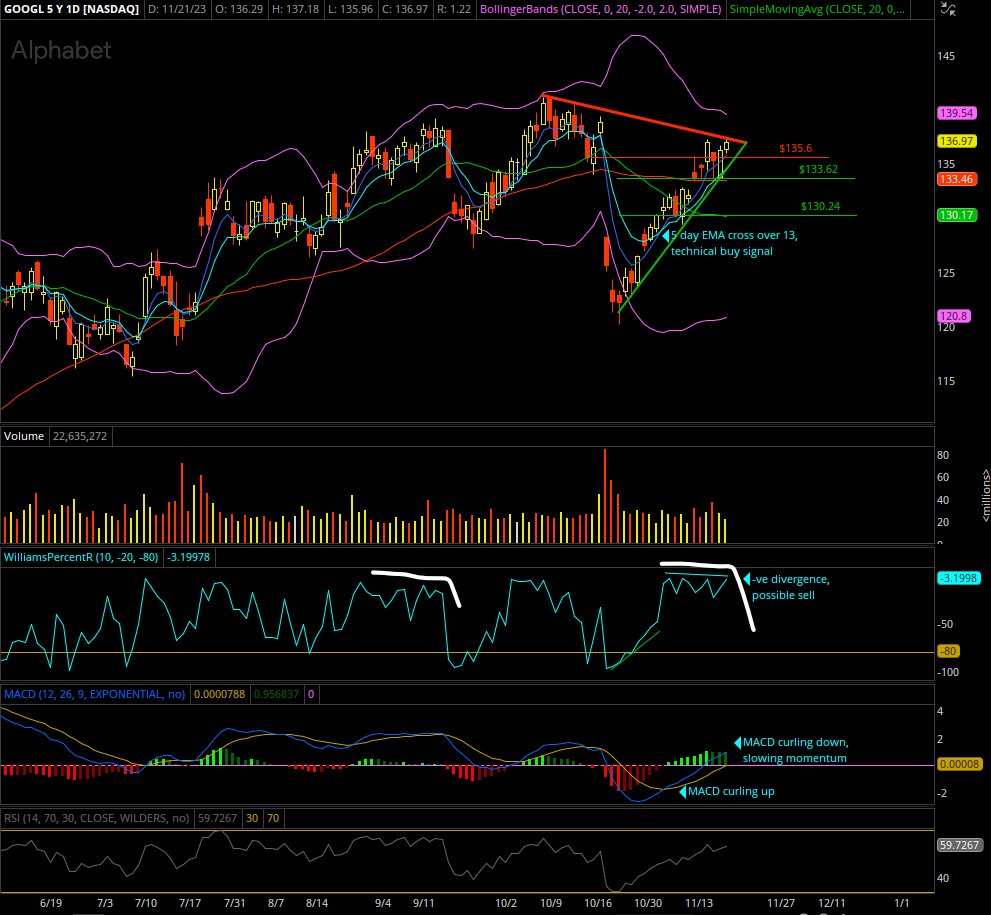Screen dimensions: 991x915
Task: Open the MACD (12, 26, 9, EXPONENTIAL) study label
Action: pyautogui.click(x=94, y=694)
